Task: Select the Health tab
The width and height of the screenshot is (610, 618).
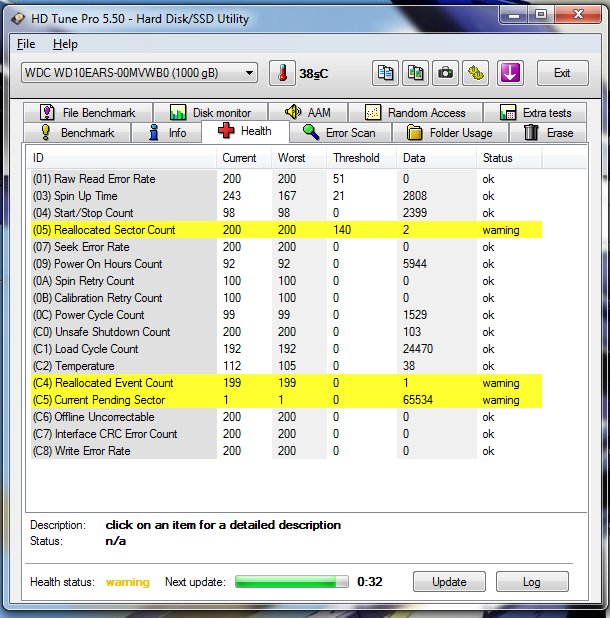Action: pyautogui.click(x=245, y=131)
